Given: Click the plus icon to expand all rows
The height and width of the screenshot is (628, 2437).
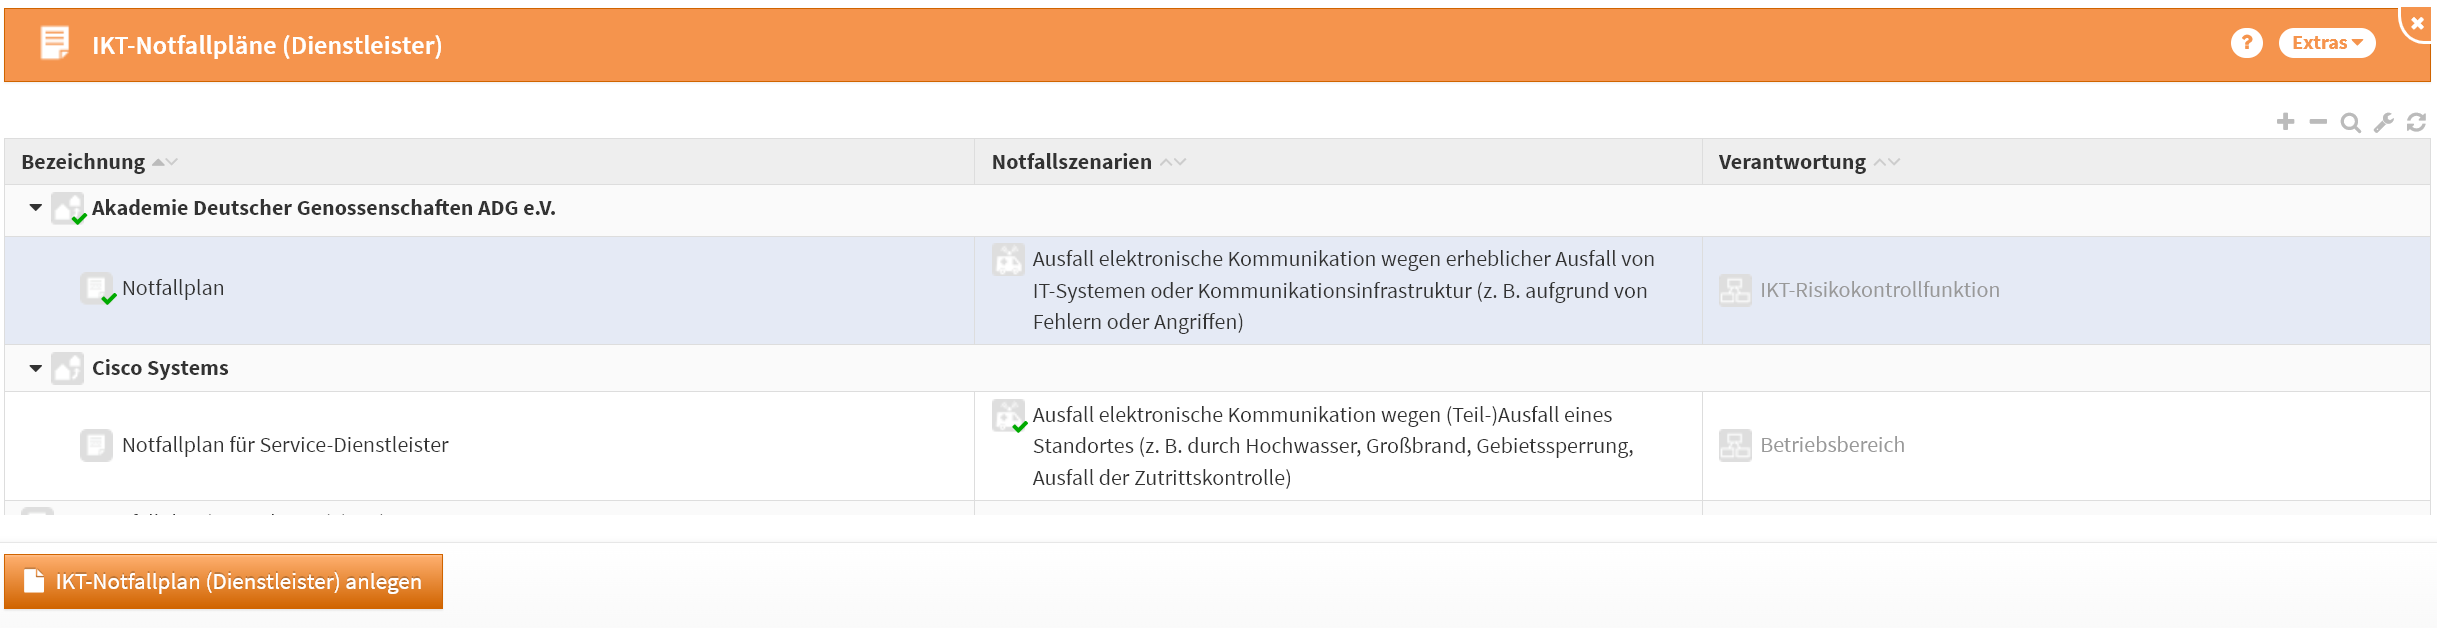Looking at the screenshot, I should point(2285,122).
